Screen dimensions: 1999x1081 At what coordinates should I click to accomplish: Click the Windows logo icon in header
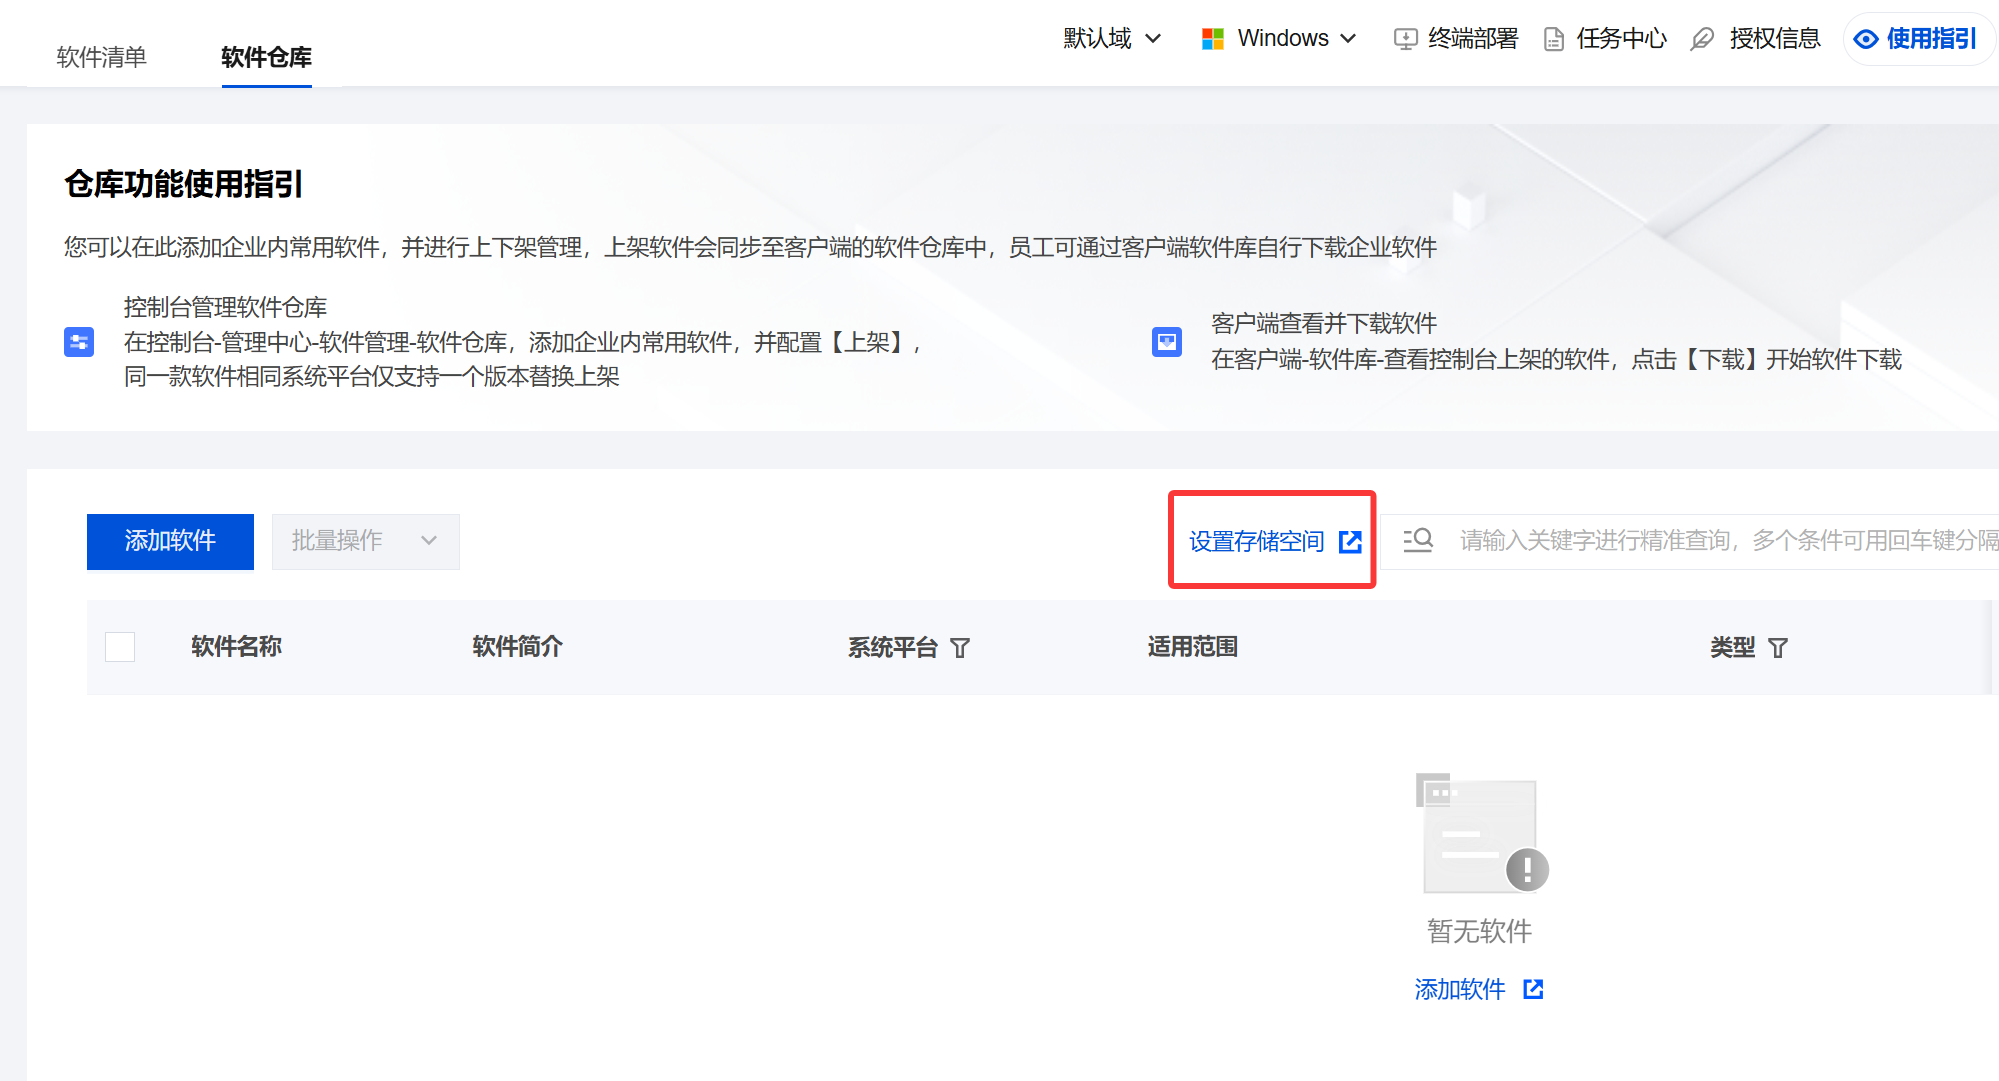click(1213, 39)
